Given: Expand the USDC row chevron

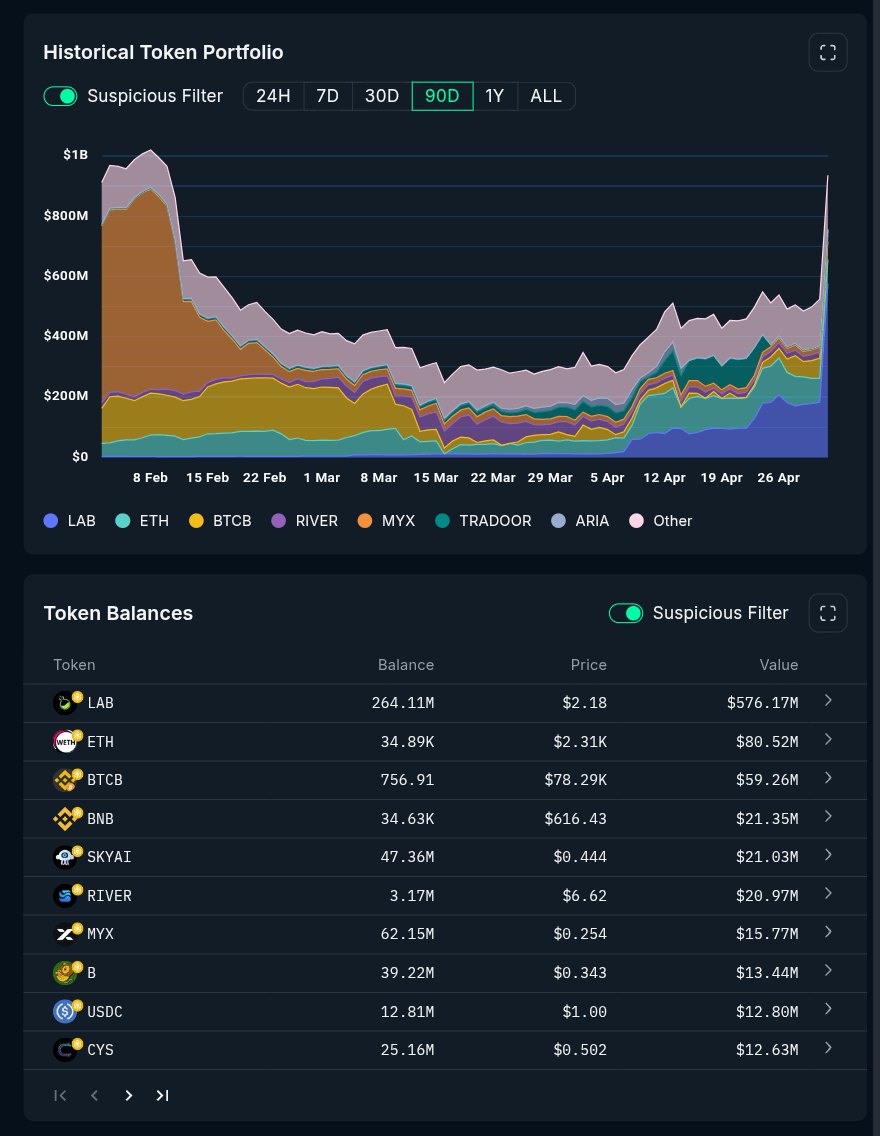Looking at the screenshot, I should coord(829,1009).
